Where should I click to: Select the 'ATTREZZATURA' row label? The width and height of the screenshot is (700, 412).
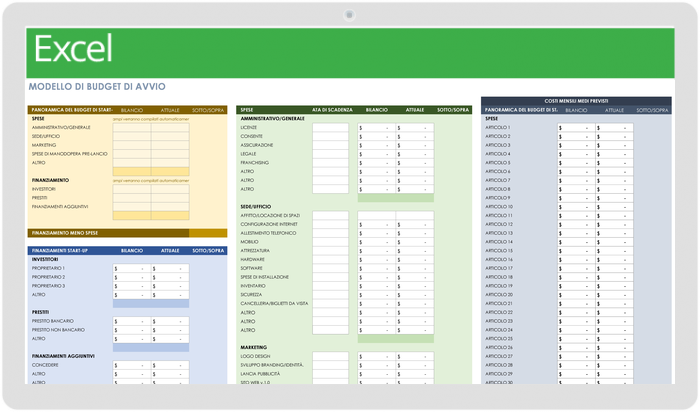[x=255, y=251]
